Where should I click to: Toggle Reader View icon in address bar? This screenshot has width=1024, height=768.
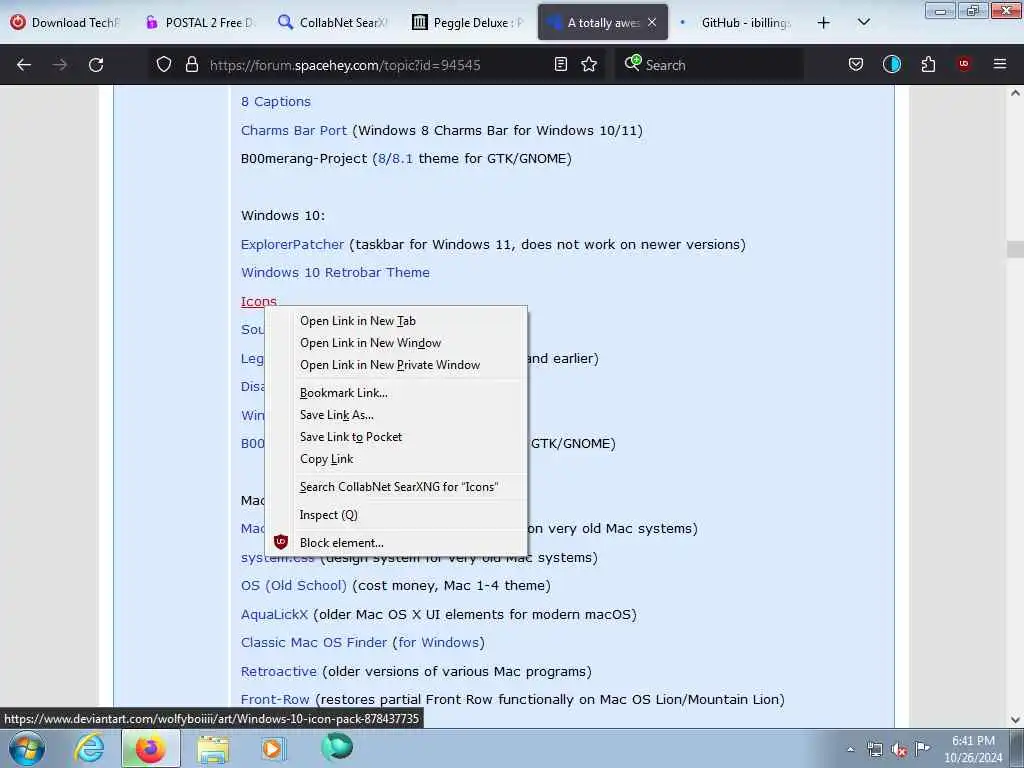coord(560,64)
